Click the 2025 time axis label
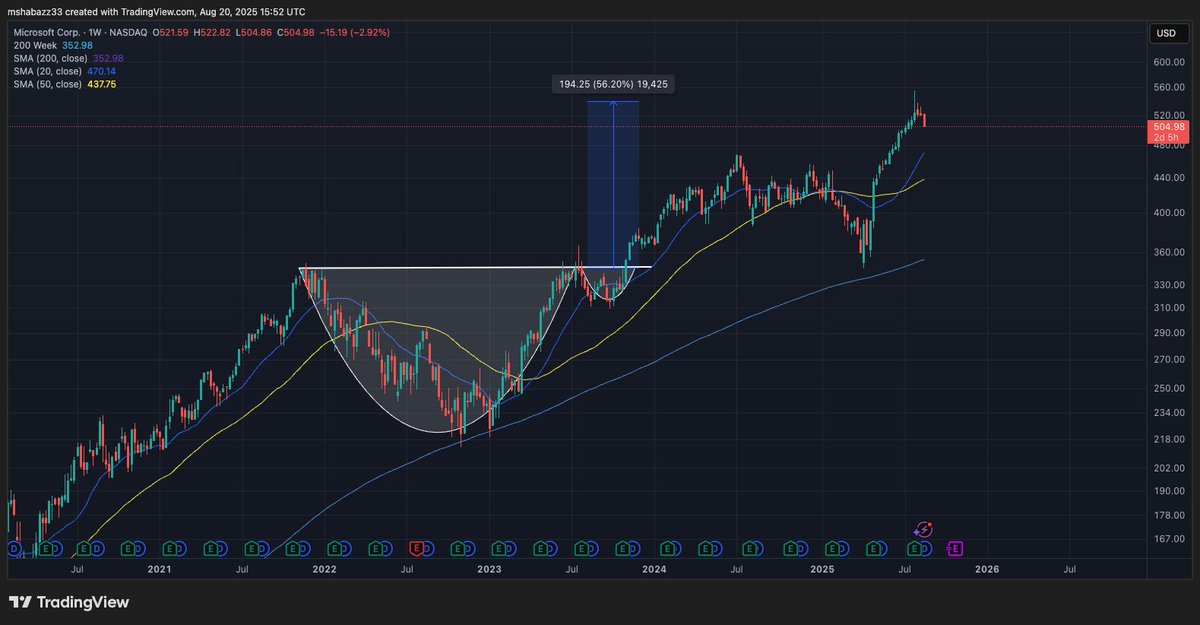 (x=821, y=569)
